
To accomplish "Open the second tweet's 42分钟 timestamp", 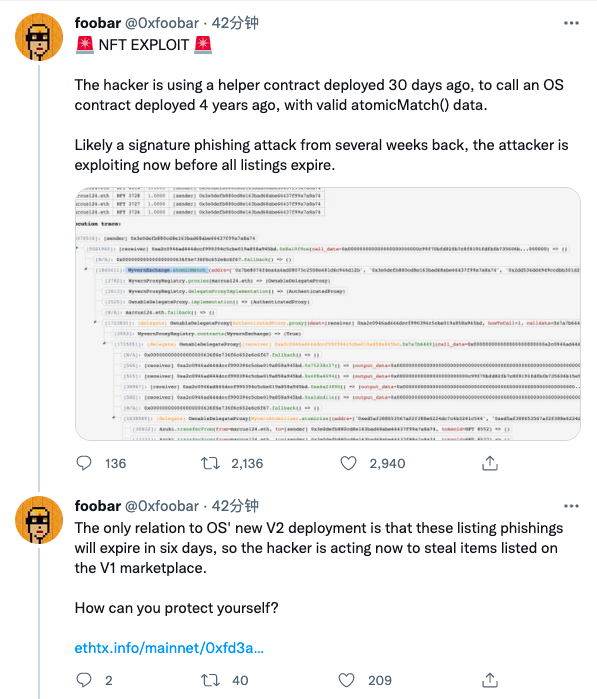I will (235, 506).
